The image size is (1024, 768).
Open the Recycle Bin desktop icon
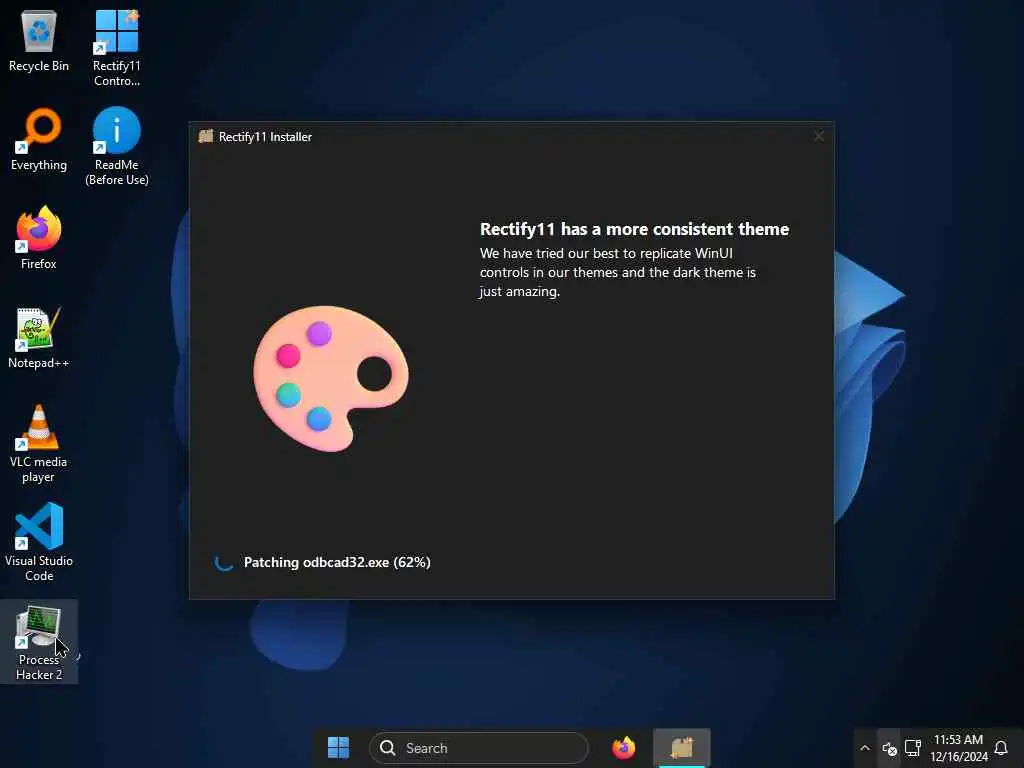(x=39, y=40)
